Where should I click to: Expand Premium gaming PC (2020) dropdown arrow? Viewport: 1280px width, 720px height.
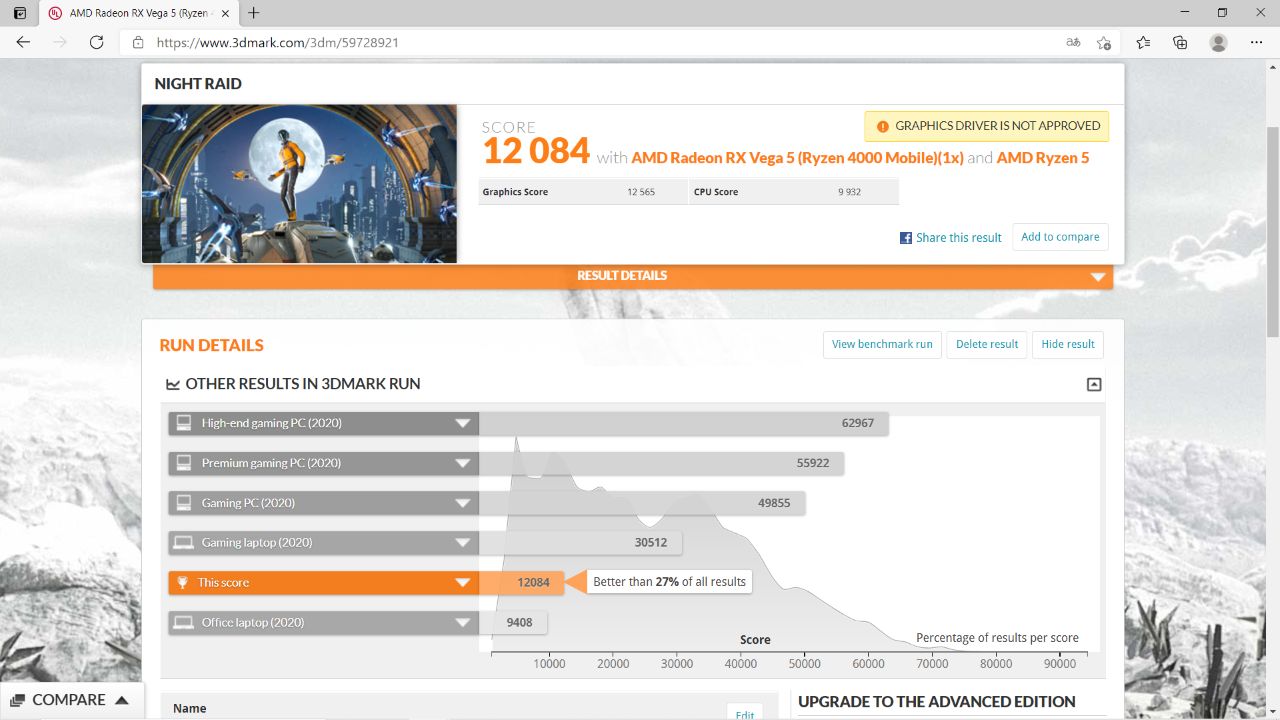point(462,463)
